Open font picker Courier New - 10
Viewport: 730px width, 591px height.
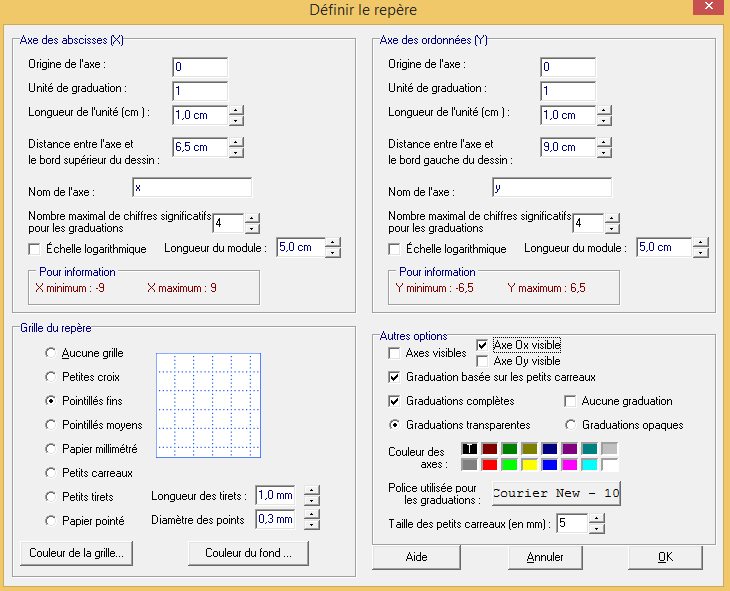click(556, 493)
